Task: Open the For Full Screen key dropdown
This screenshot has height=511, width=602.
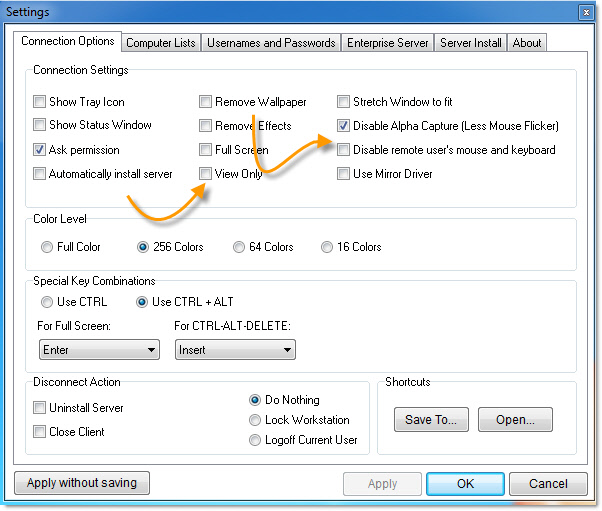Action: coord(99,349)
